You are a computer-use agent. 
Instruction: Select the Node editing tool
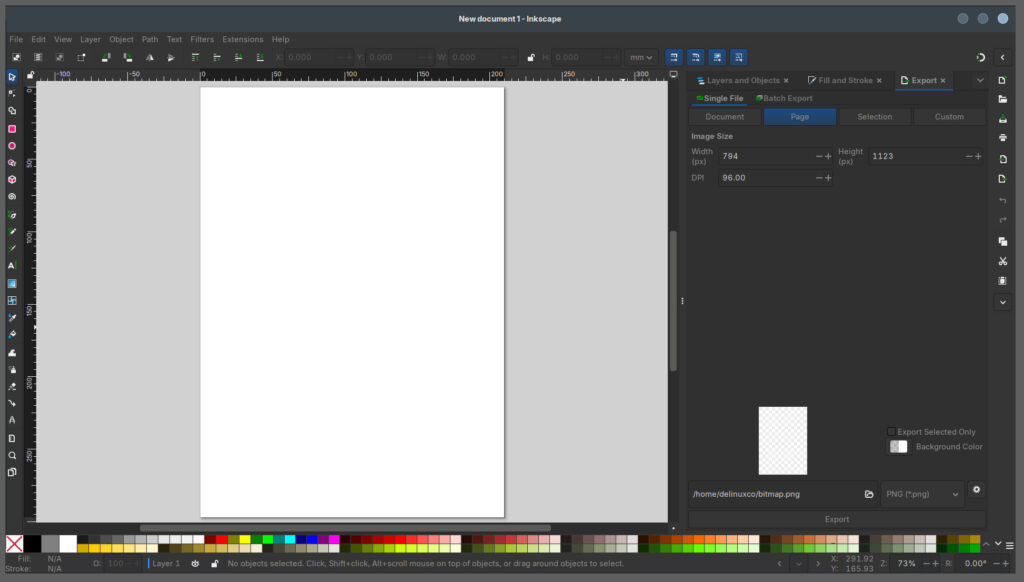[11, 93]
